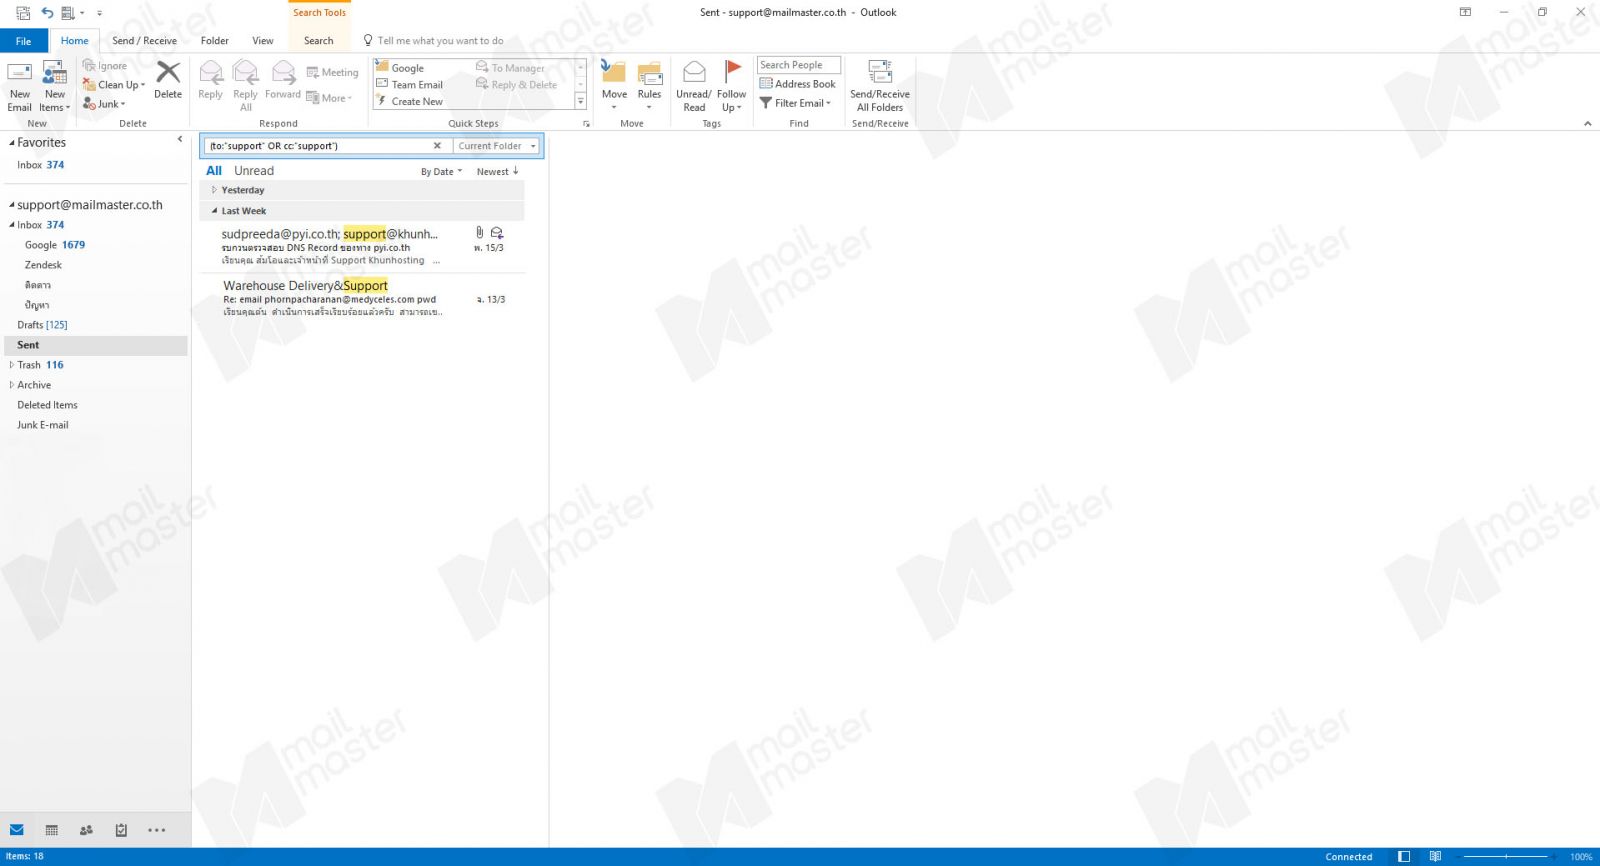Viewport: 1600px width, 866px height.
Task: Reply to the selected email
Action: (210, 80)
